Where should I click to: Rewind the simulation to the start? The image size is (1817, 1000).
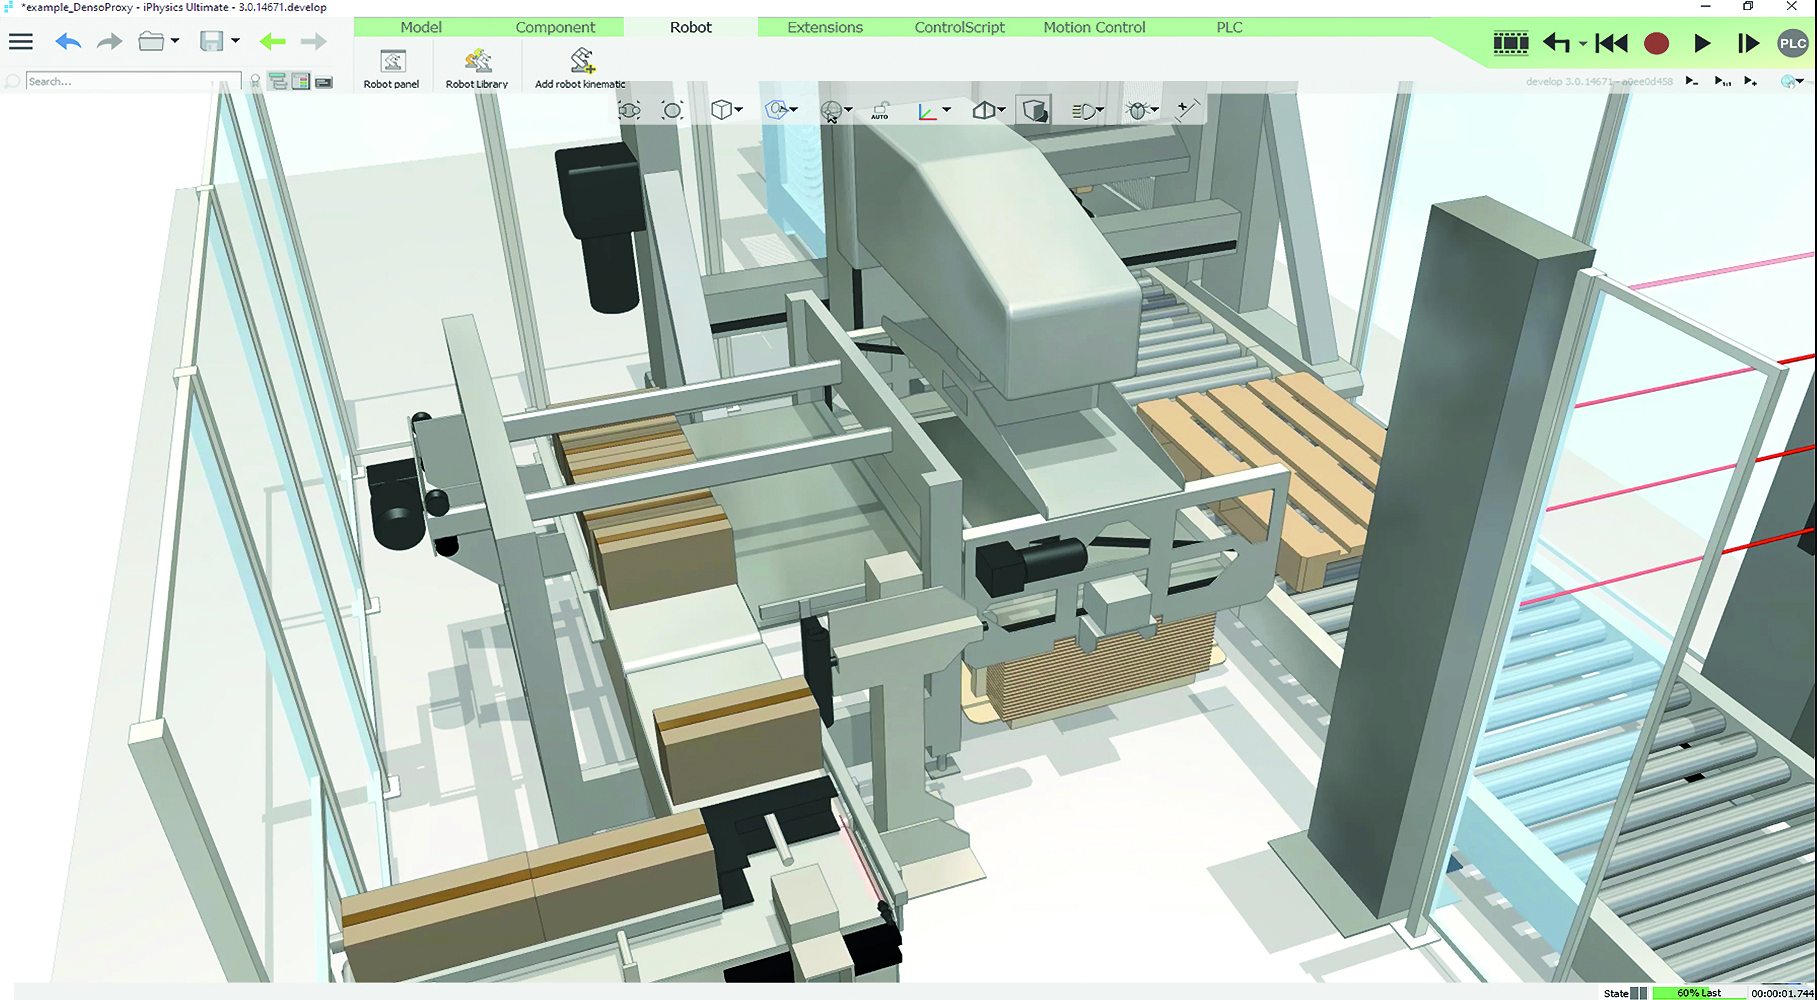(x=1611, y=43)
